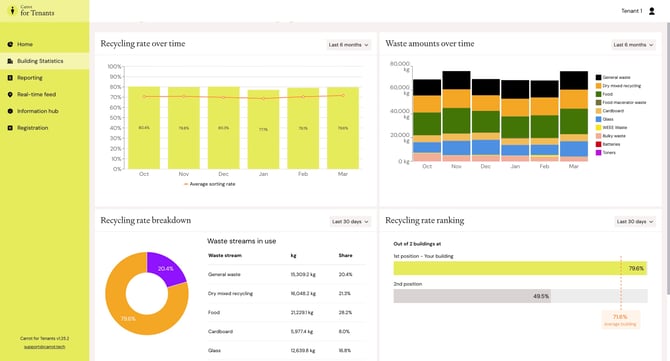The image size is (670, 361).
Task: Click the 2nd position 49.5% ranking bar
Action: point(472,296)
